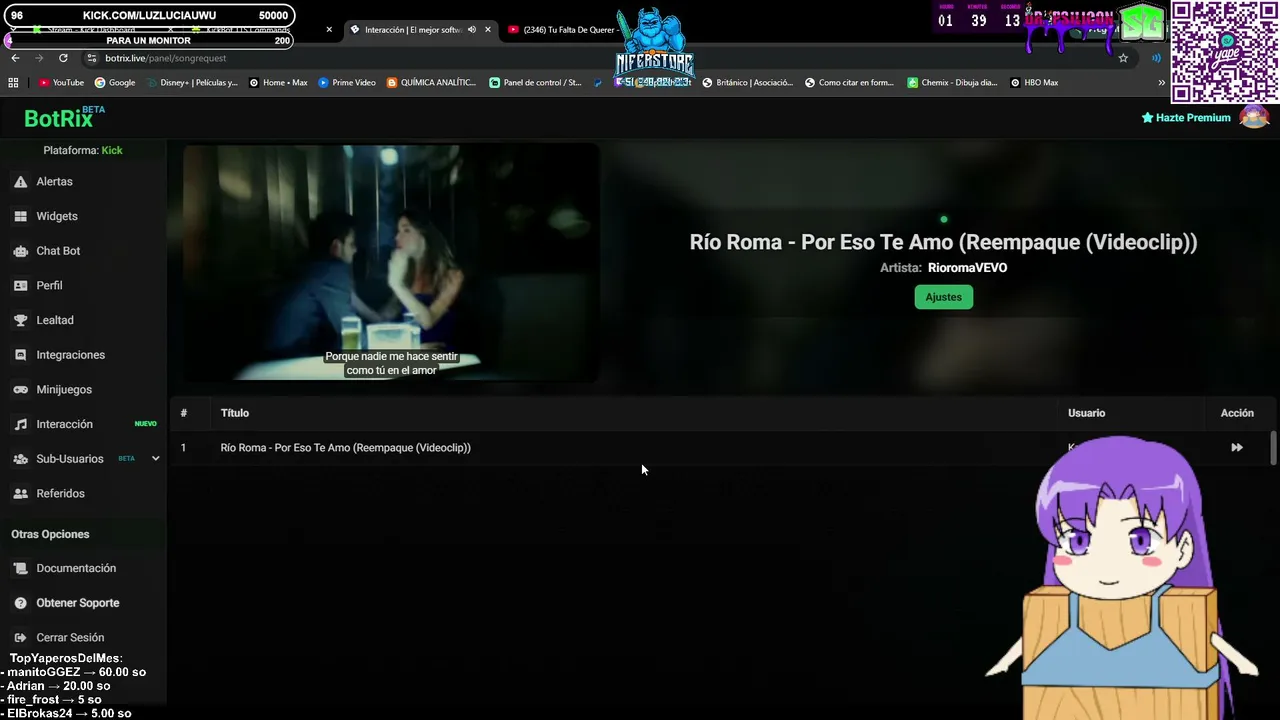Open the Widgets menu item
The width and height of the screenshot is (1280, 720).
click(x=83, y=216)
